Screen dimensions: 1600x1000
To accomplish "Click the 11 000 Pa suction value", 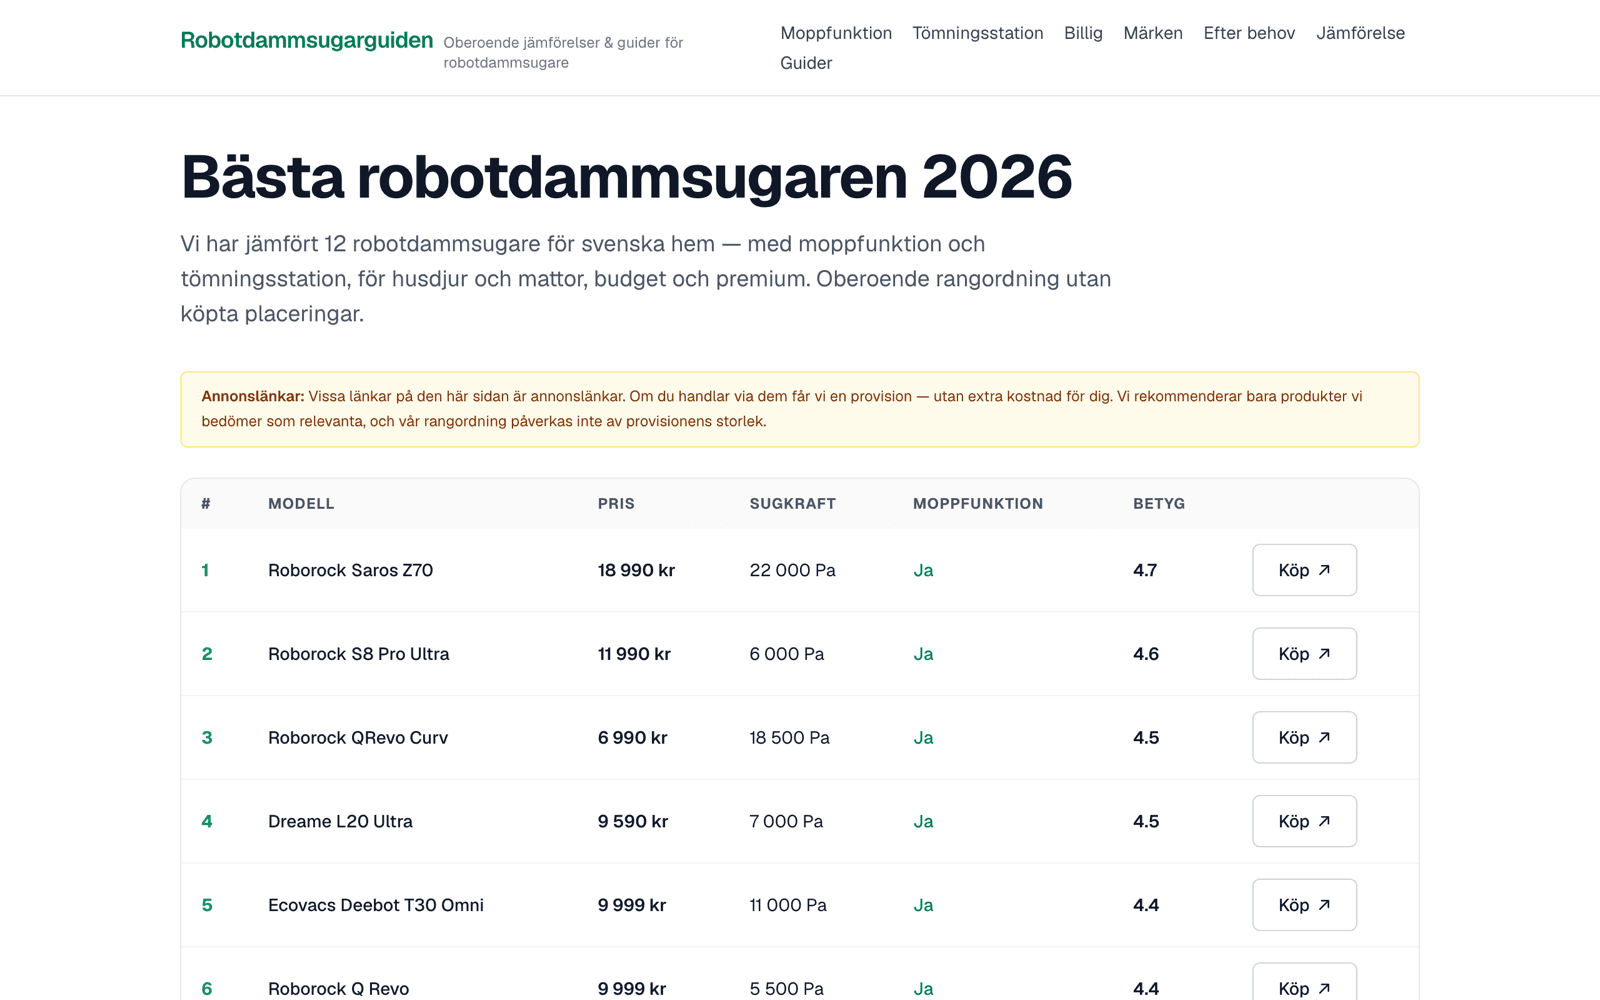I will (788, 905).
